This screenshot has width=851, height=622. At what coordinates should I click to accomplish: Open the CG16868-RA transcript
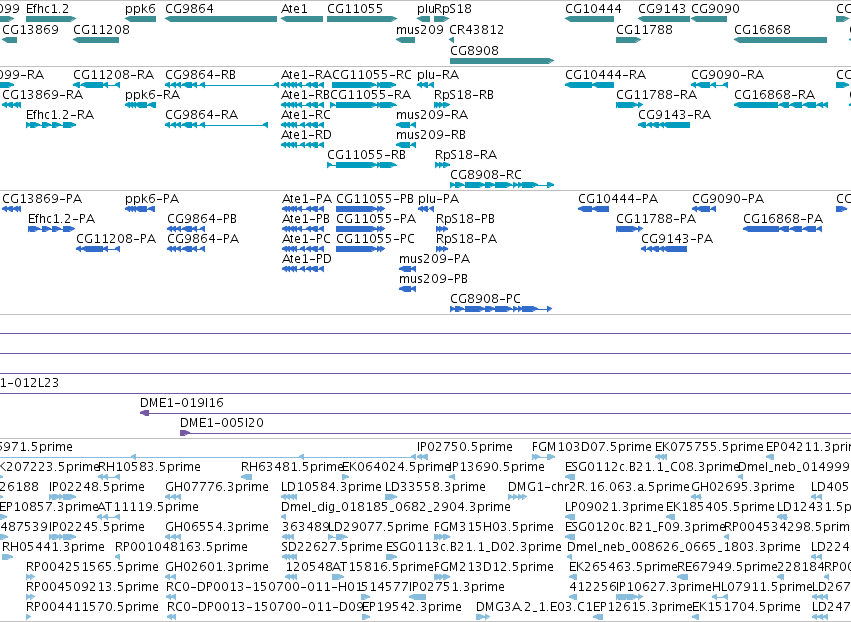pos(781,105)
